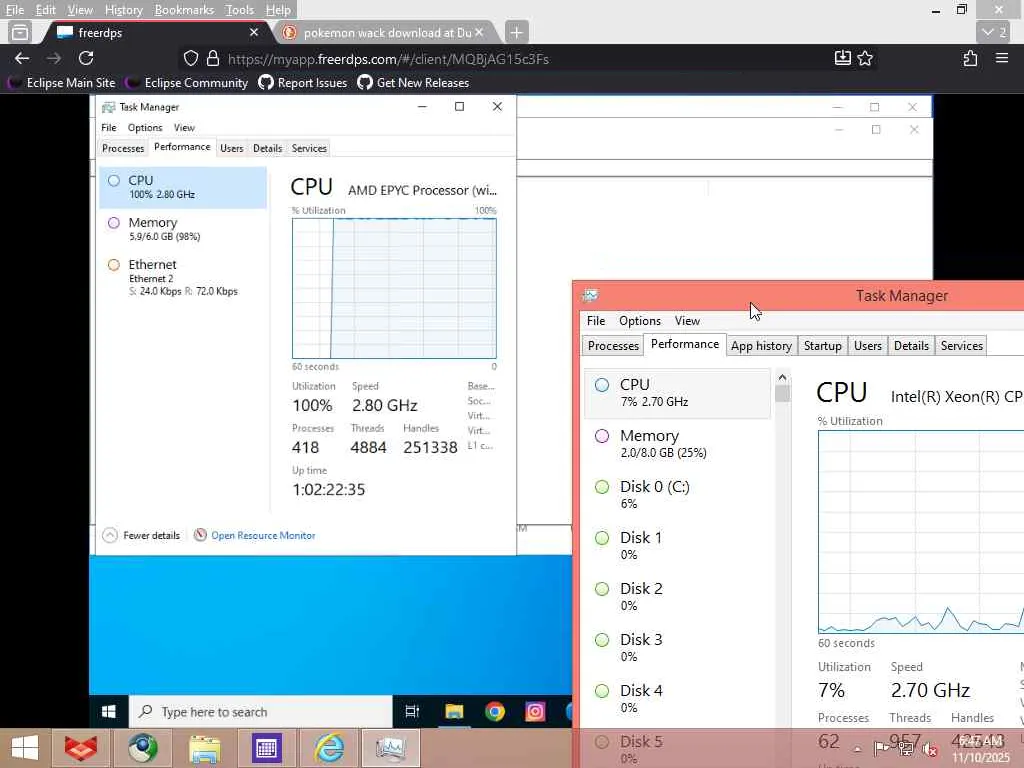The width and height of the screenshot is (1024, 768).
Task: Open the Firefox Tools menu
Action: (x=239, y=10)
